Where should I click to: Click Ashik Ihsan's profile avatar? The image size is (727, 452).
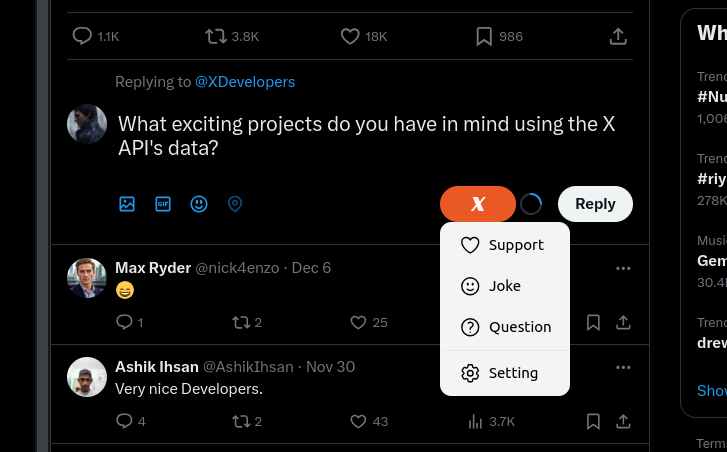(x=87, y=377)
